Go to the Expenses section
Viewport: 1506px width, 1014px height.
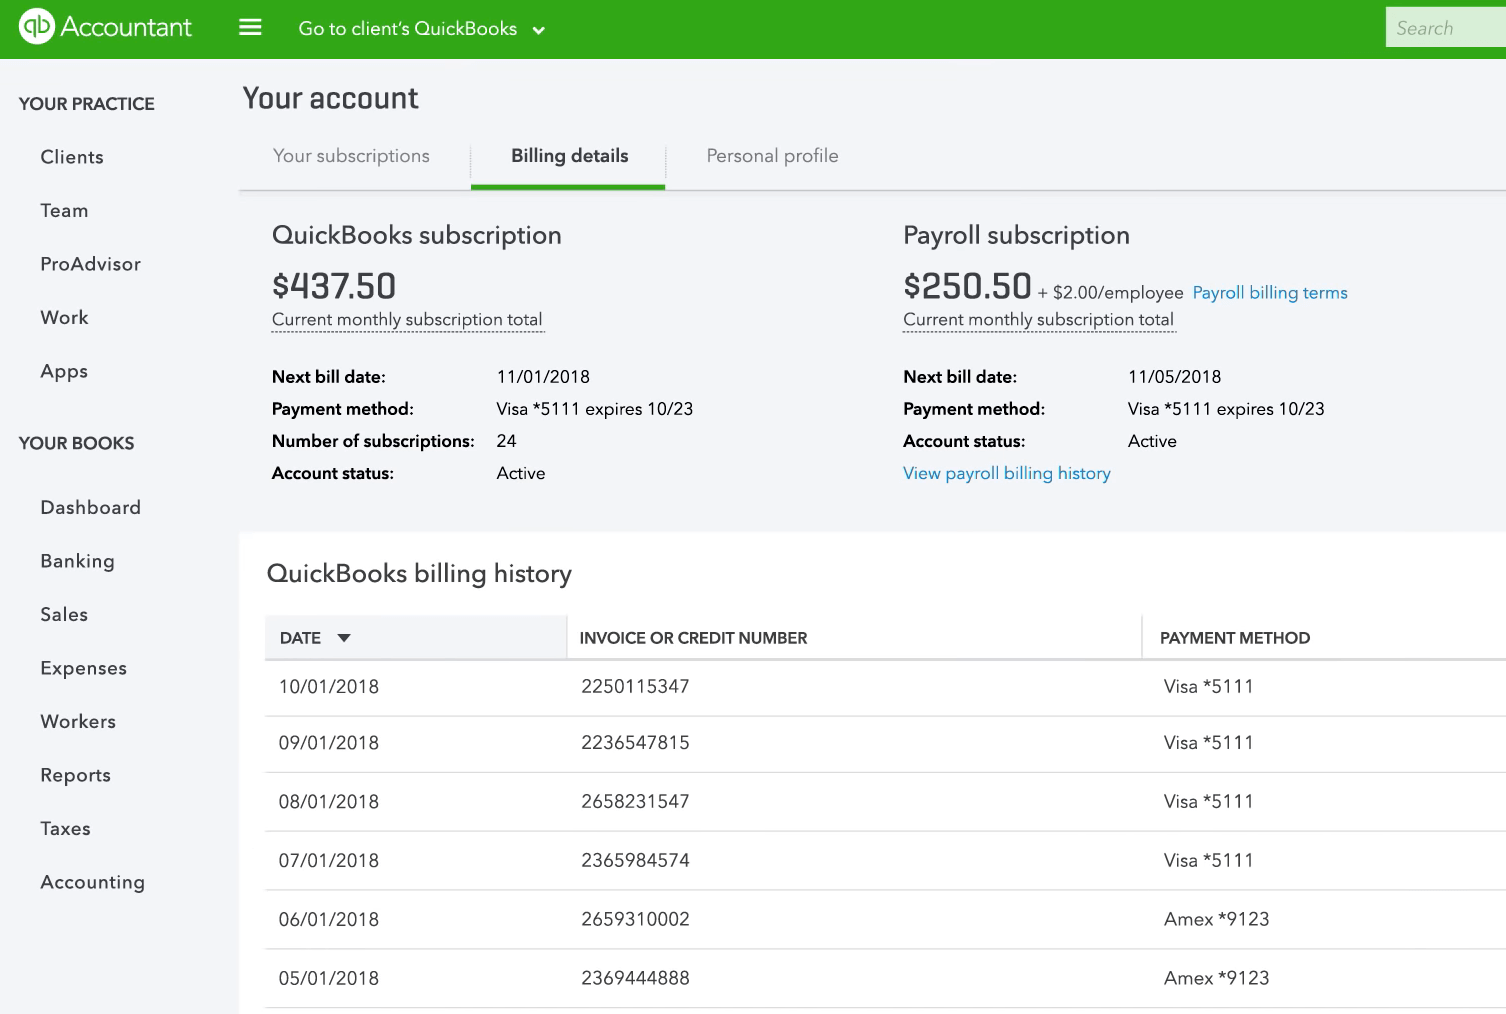(83, 668)
